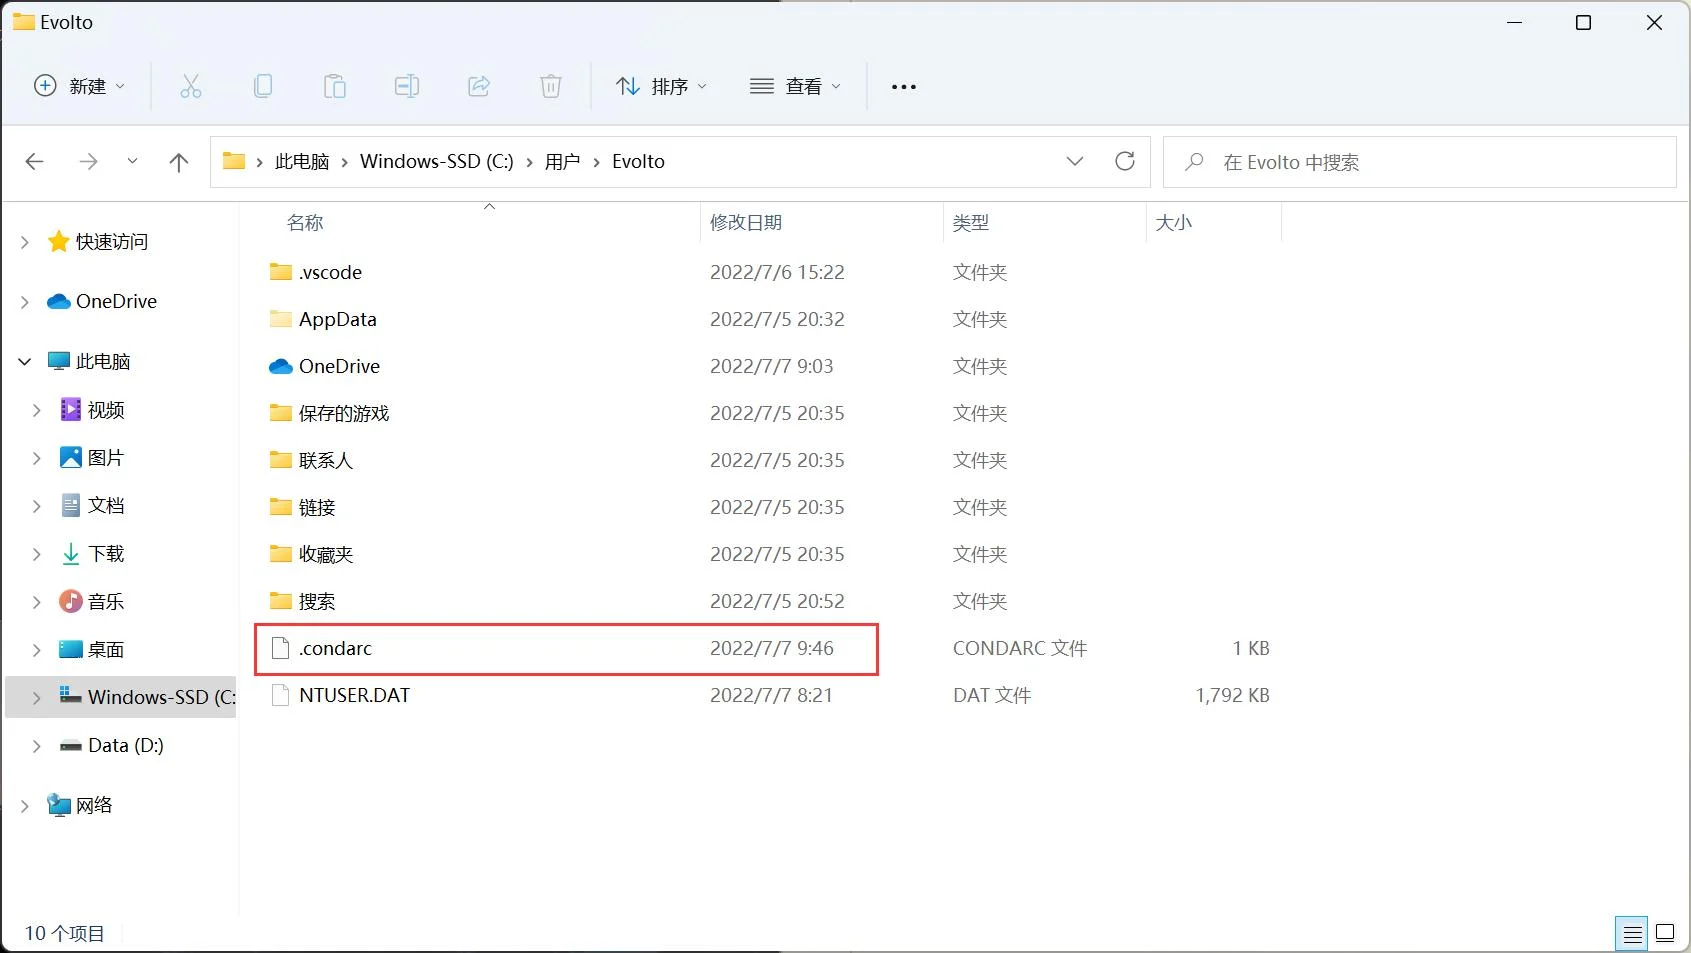The width and height of the screenshot is (1691, 953).
Task: Collapse the 此电脑 tree node
Action: coord(25,362)
